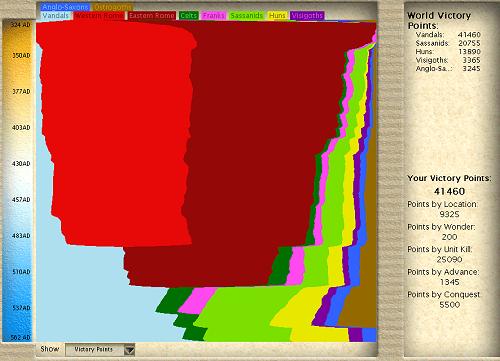Click the Show label beside the dropdown

[49, 349]
